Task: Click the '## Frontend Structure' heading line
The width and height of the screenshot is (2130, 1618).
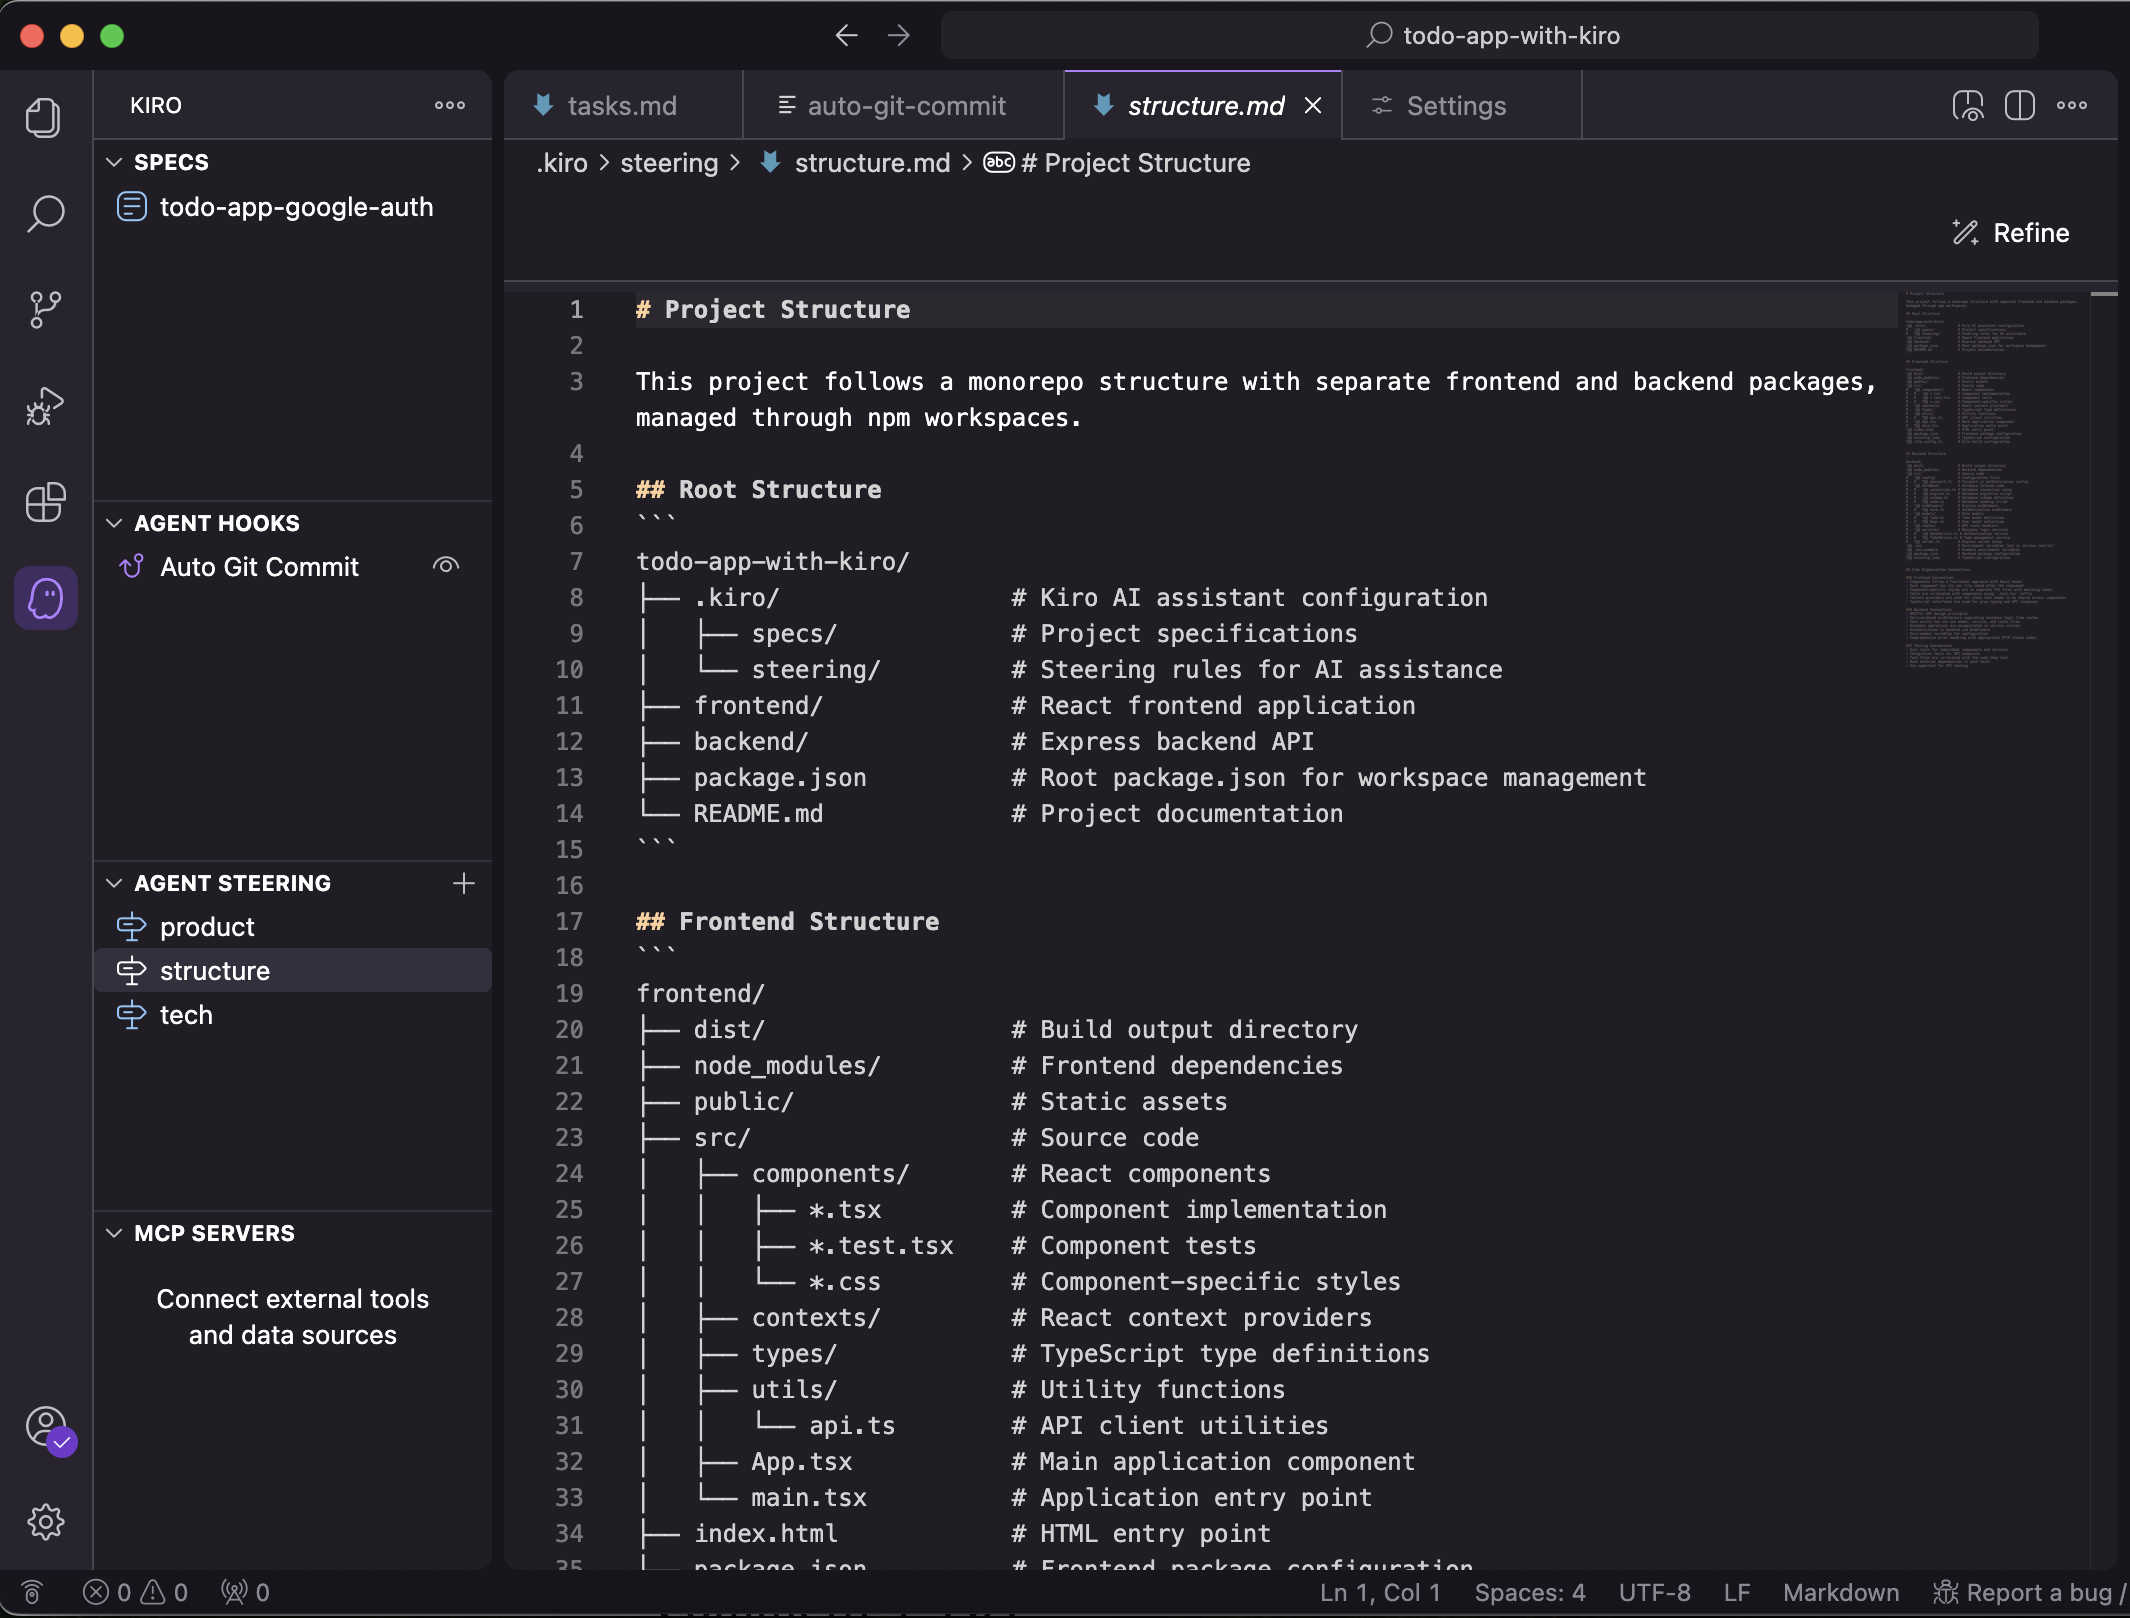Action: pyautogui.click(x=787, y=921)
